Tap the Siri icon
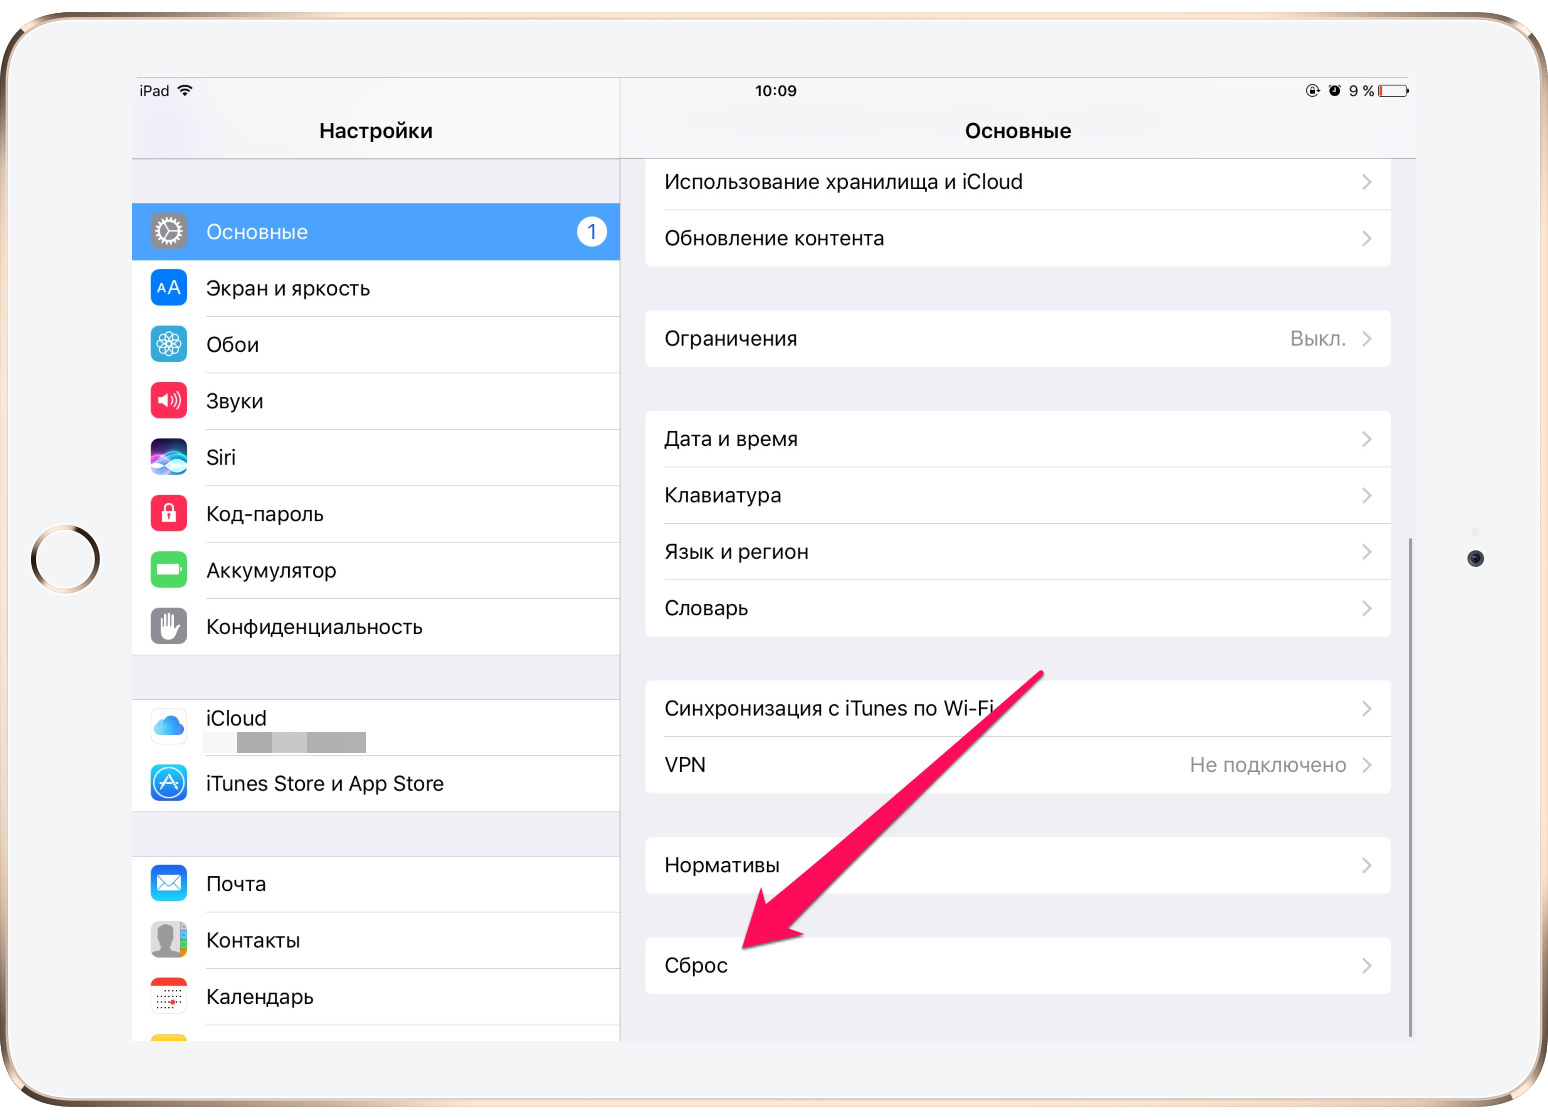The height and width of the screenshot is (1120, 1548). pos(169,457)
